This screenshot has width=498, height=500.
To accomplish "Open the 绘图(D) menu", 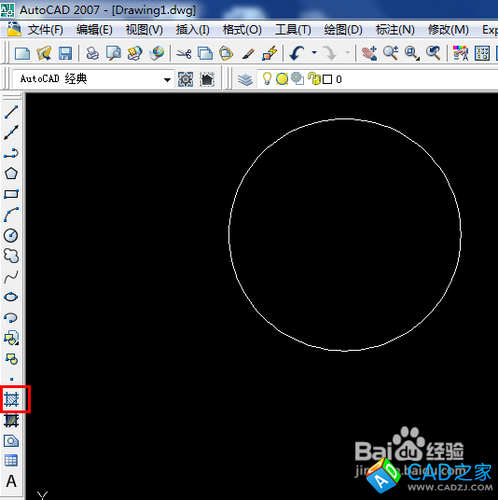I will pos(343,30).
